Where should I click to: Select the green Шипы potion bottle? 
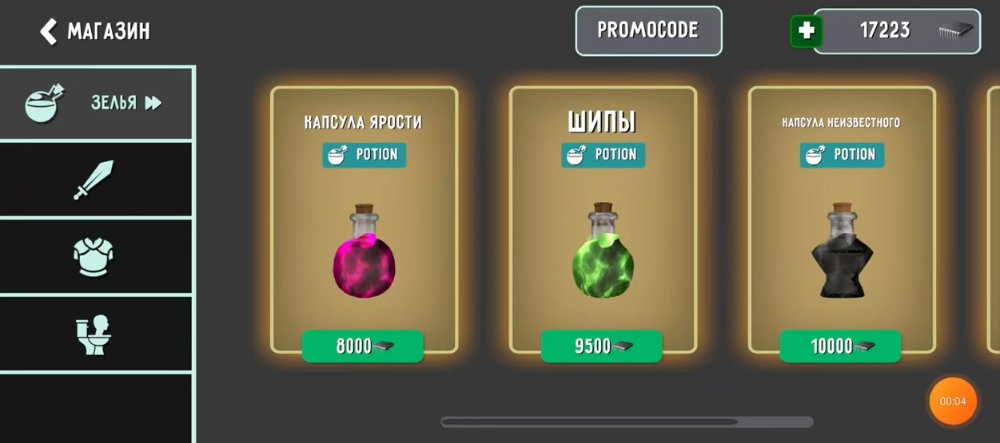click(603, 251)
